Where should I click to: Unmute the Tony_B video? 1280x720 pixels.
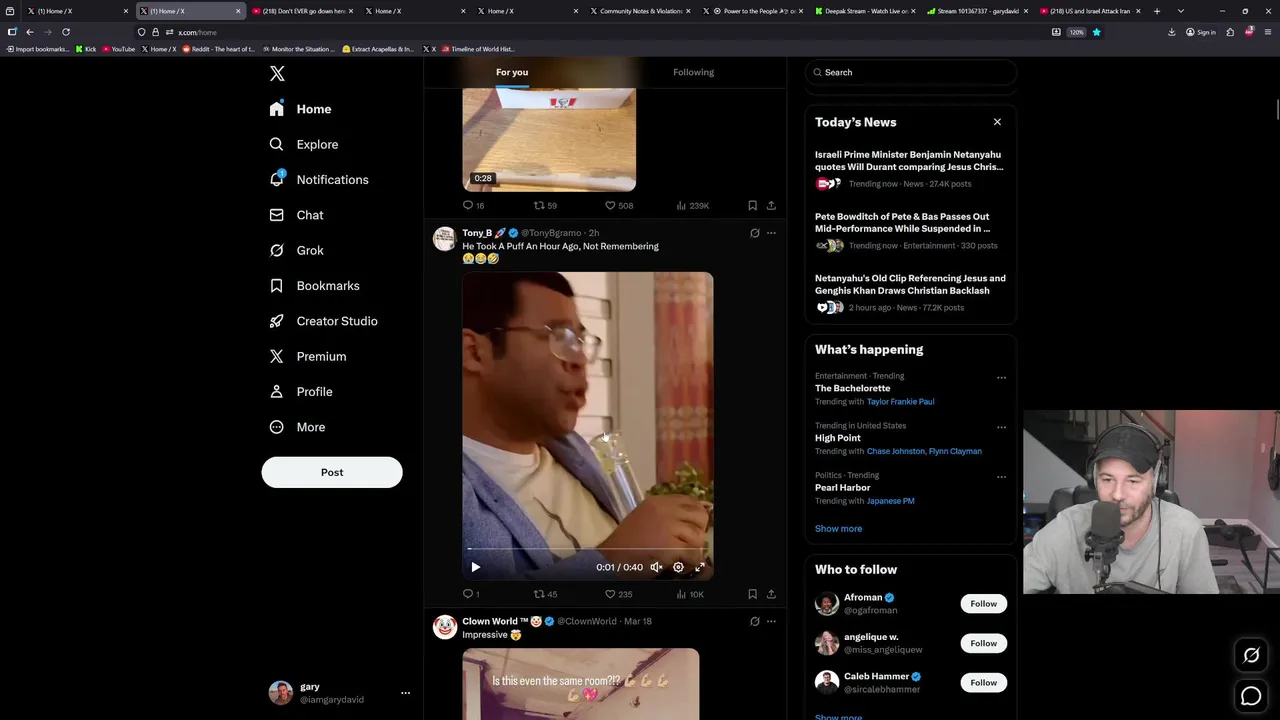pyautogui.click(x=656, y=567)
